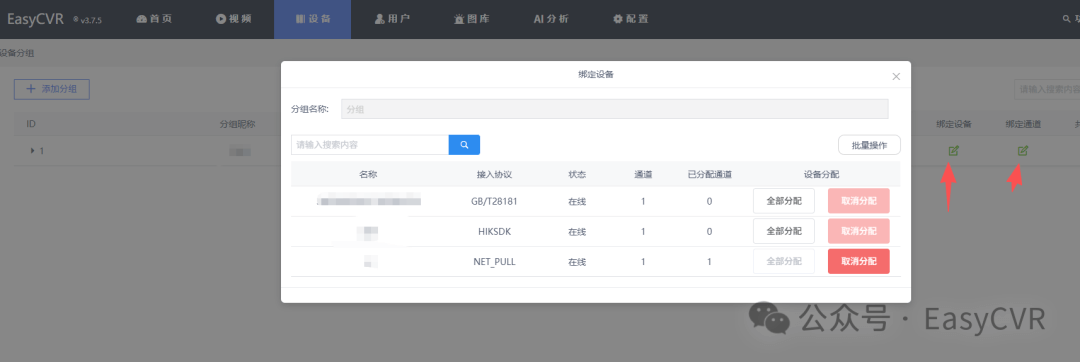
Task: Click the blue search magnifier button
Action: pos(464,145)
